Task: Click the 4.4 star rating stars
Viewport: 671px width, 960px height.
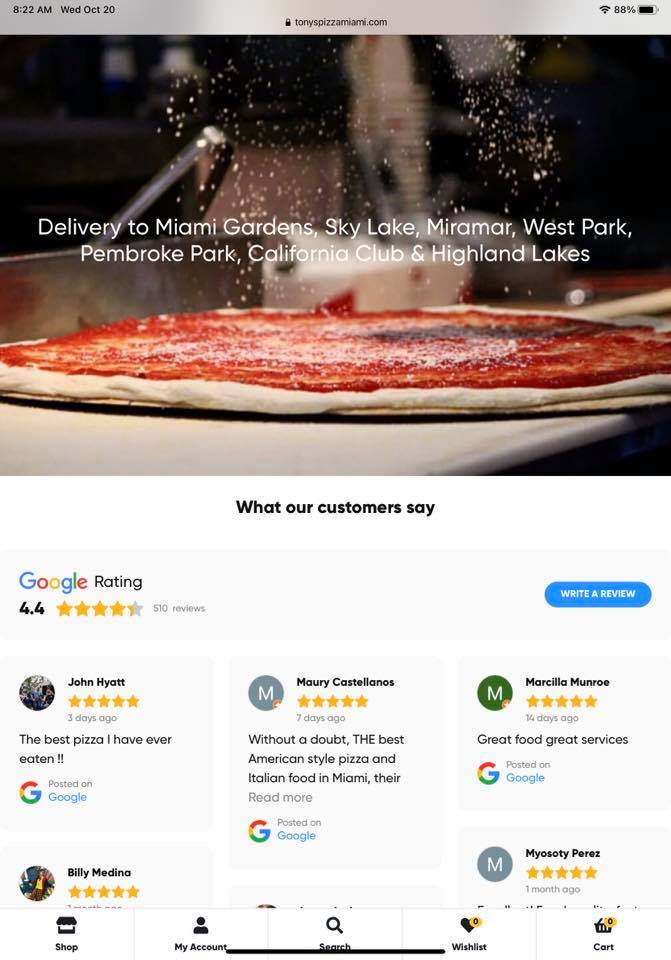Action: pos(99,609)
